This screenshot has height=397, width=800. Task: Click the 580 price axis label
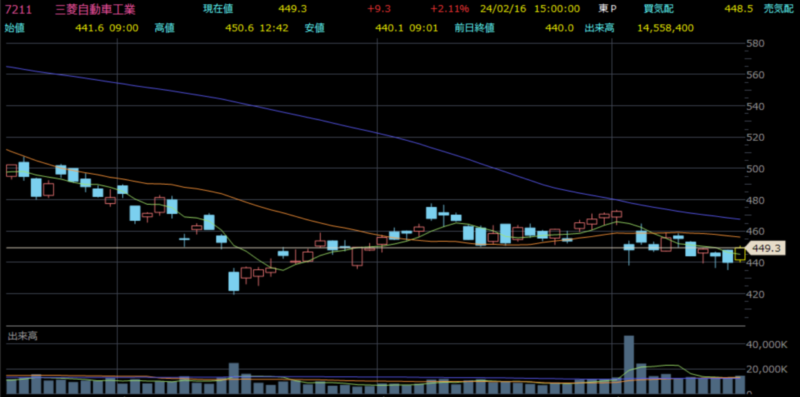point(757,43)
